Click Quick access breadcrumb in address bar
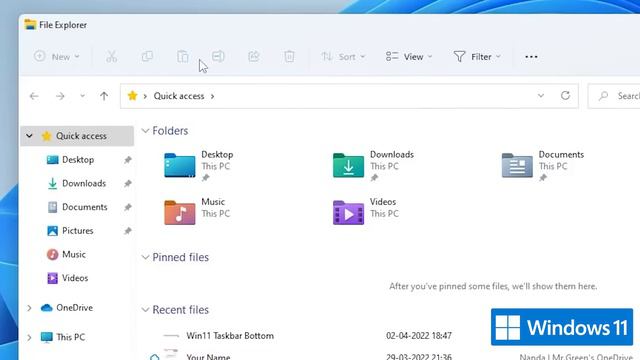This screenshot has height=360, width=640. (179, 96)
